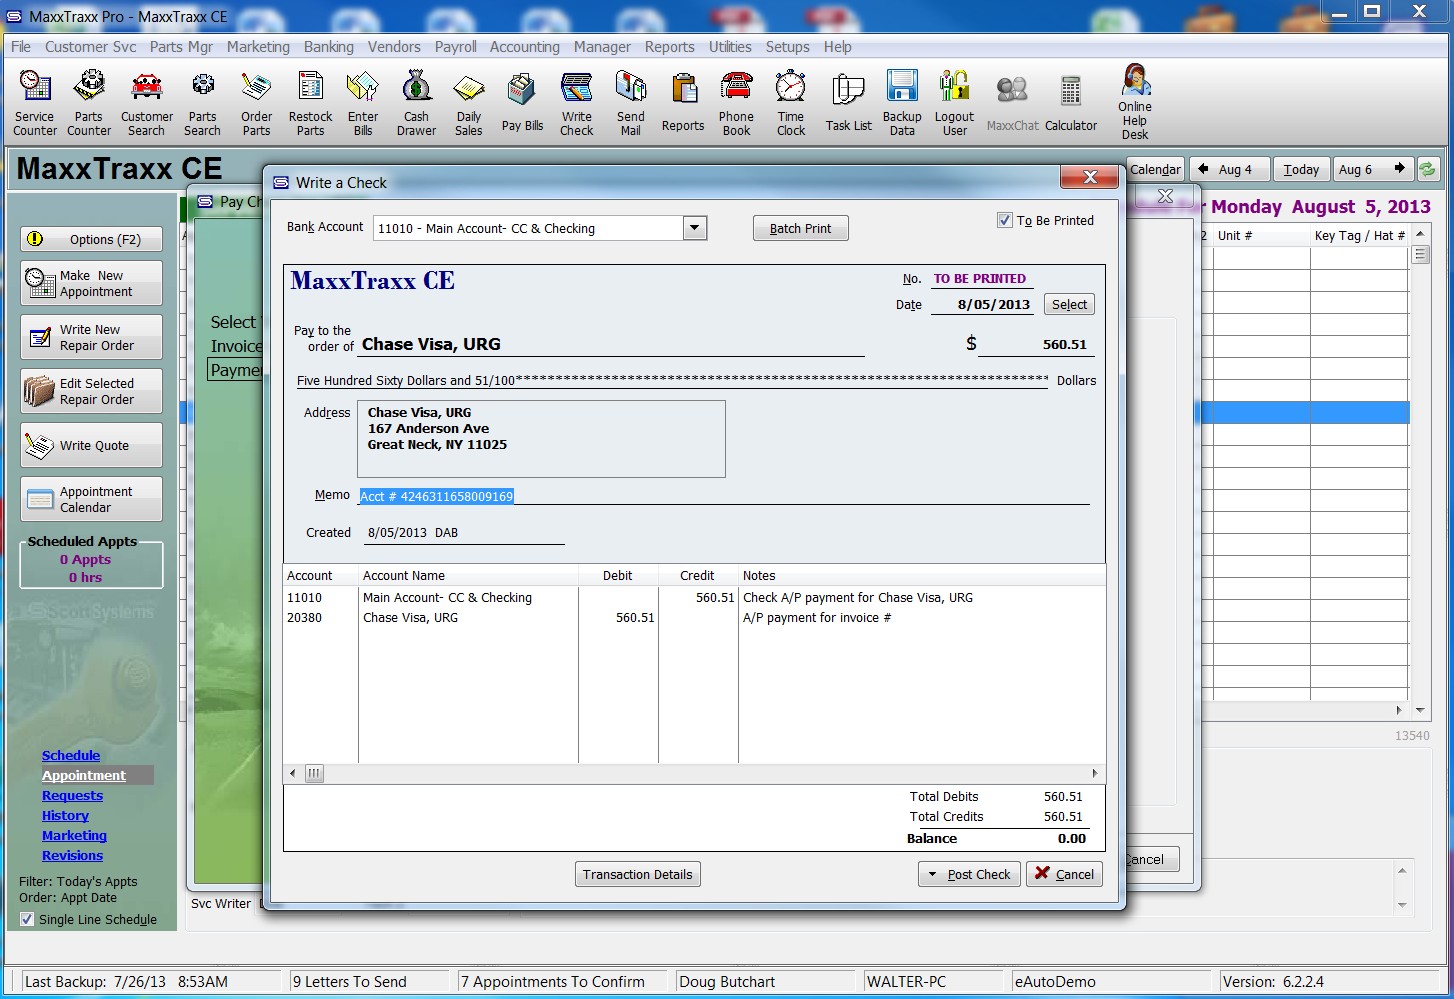The height and width of the screenshot is (999, 1454).
Task: Open the Utilities menu
Action: pyautogui.click(x=730, y=47)
